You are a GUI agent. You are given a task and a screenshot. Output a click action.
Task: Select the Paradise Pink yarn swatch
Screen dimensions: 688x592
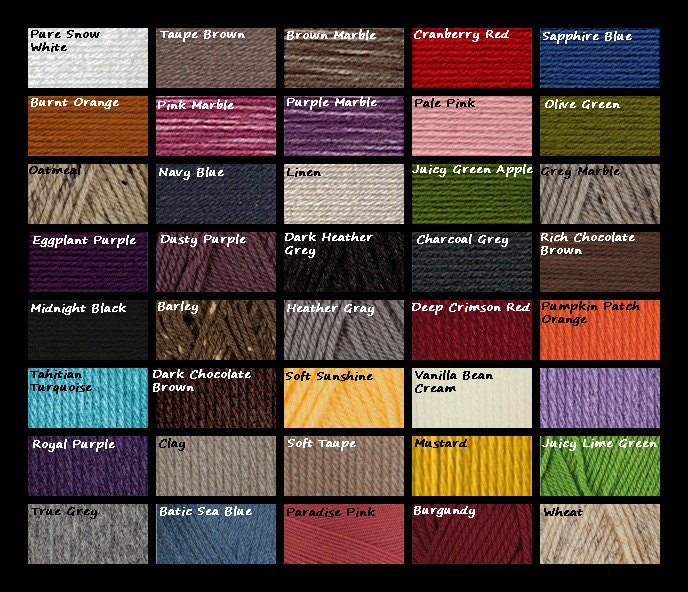344,534
